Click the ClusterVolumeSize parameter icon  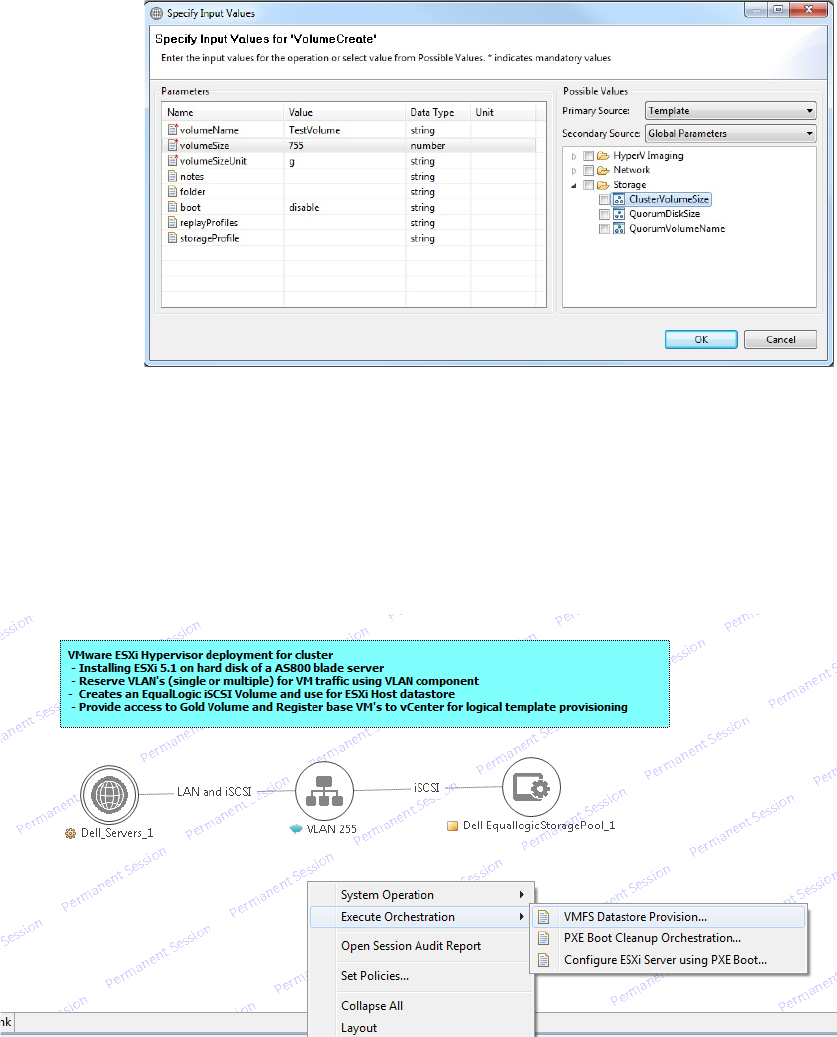click(619, 200)
